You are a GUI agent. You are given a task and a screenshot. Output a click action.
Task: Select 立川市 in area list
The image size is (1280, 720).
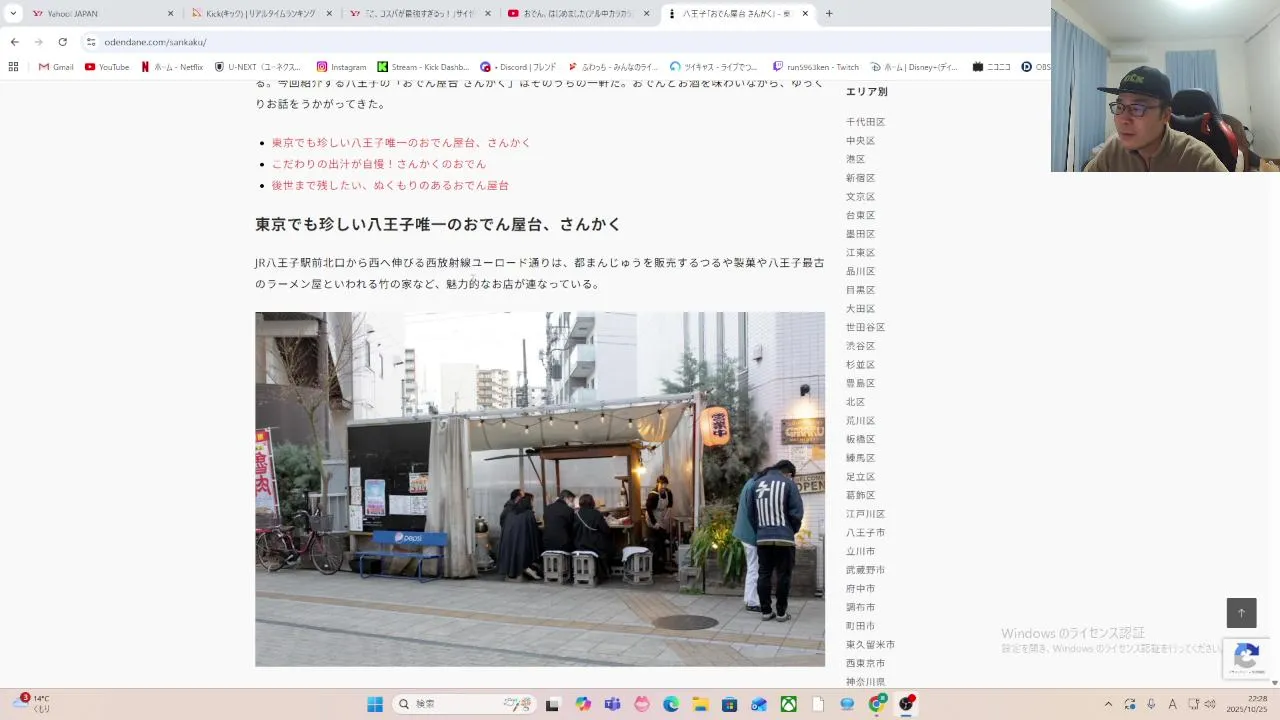860,551
